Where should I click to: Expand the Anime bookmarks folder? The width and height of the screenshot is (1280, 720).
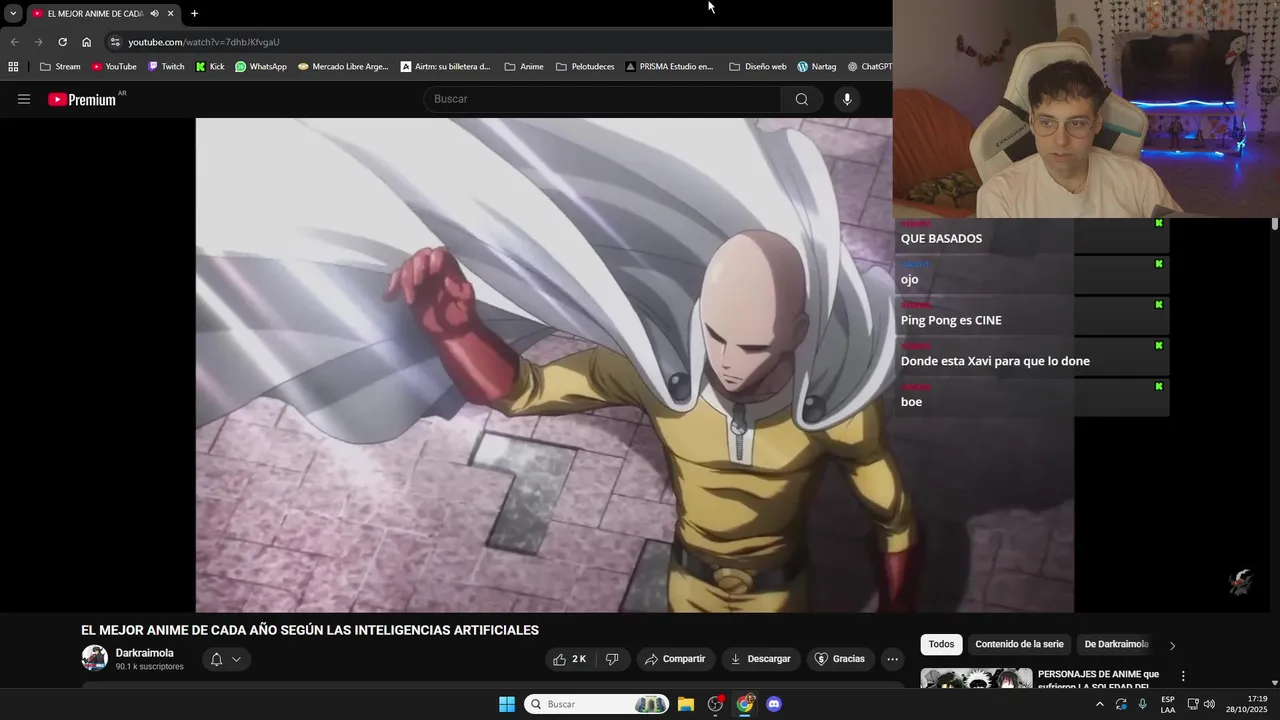pos(524,67)
